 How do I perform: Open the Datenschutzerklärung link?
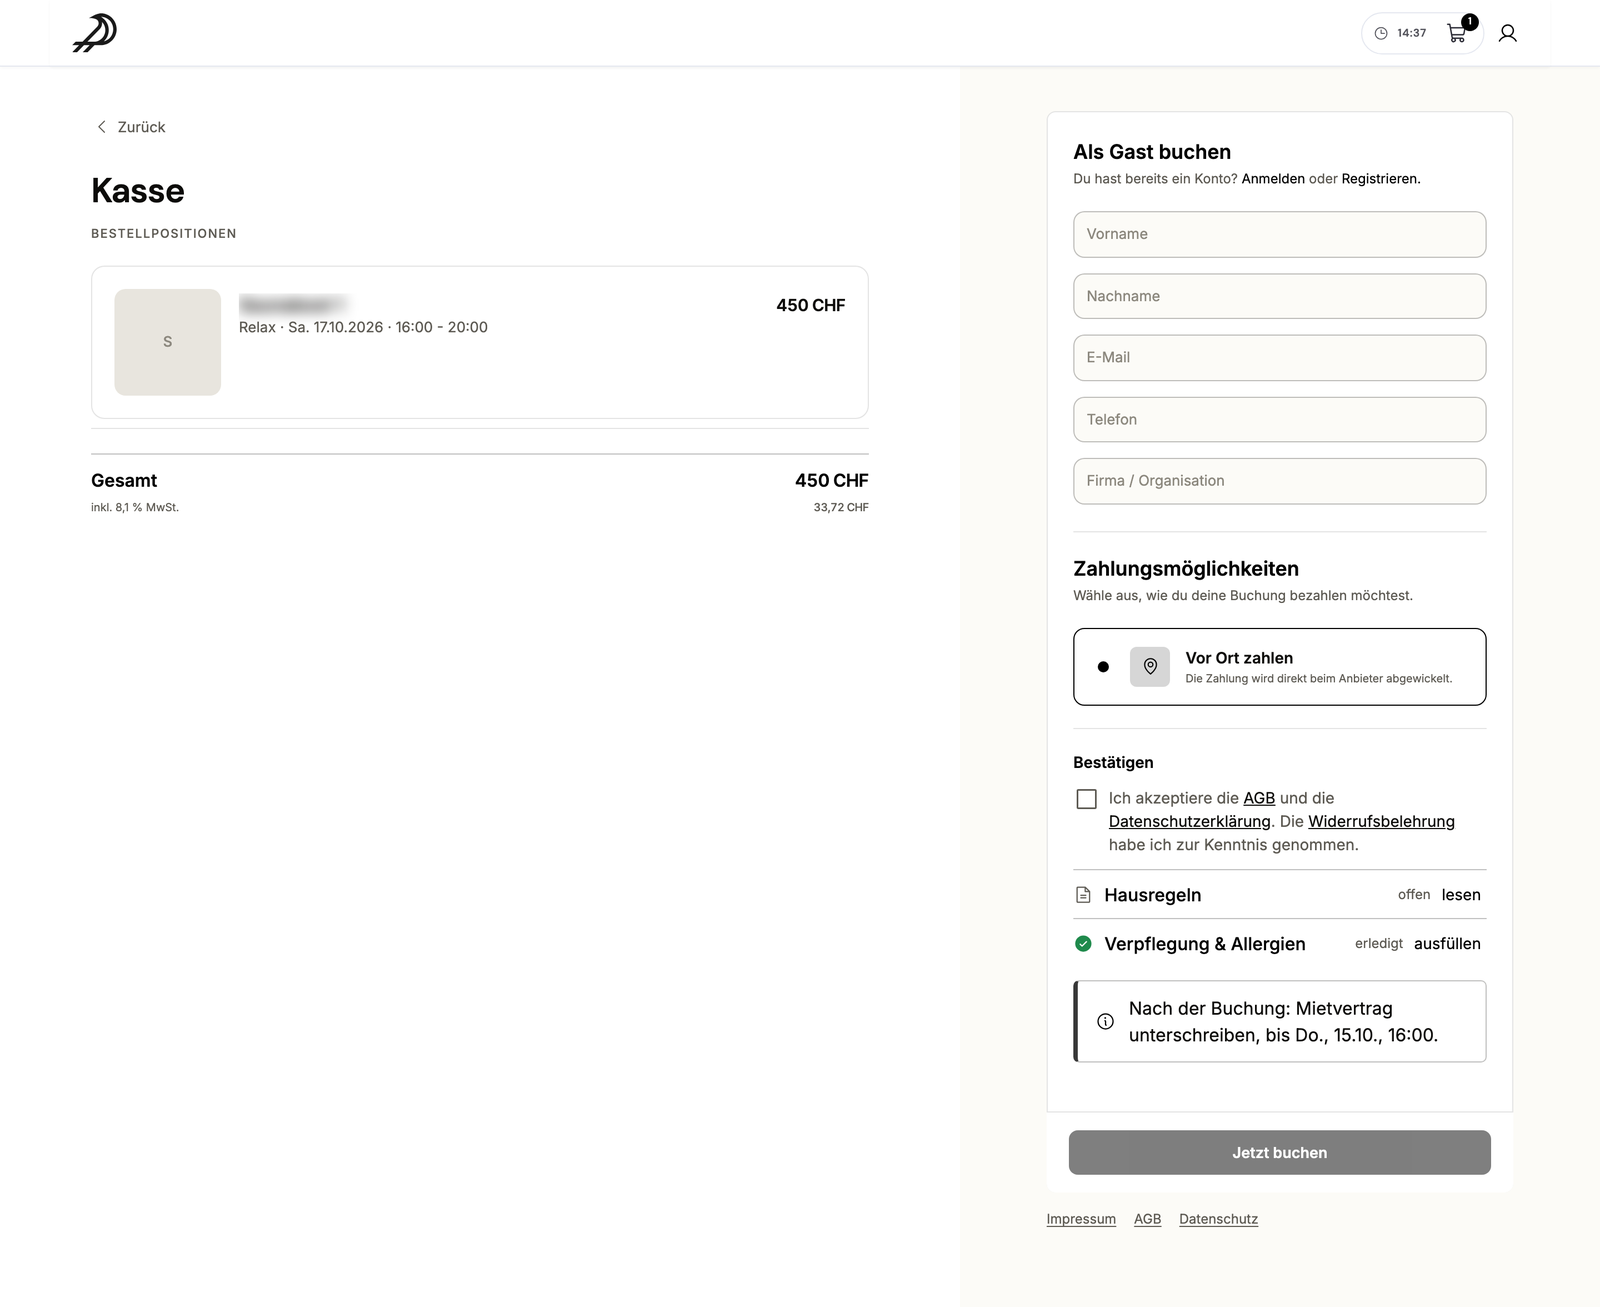tap(1189, 821)
